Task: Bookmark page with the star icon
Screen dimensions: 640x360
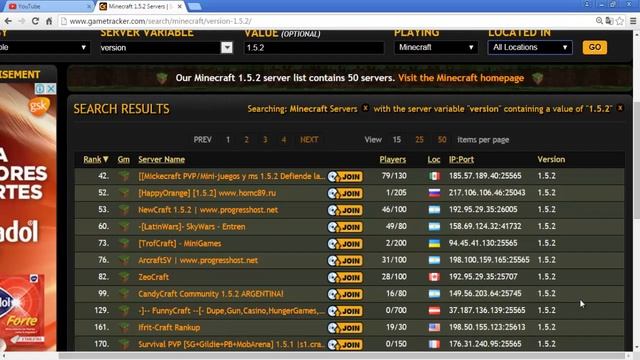Action: [x=620, y=21]
